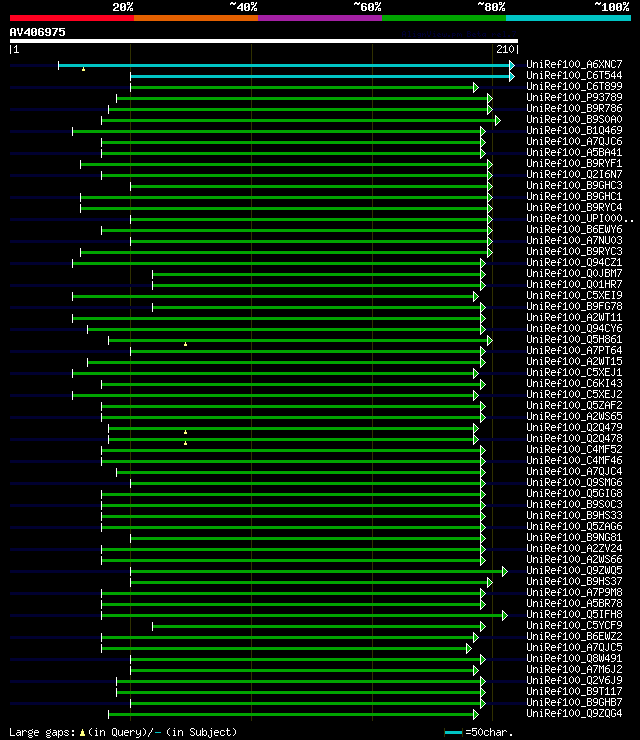
Task: Click the UniRef100_Q9ZWQ5 label
Action: click(574, 571)
